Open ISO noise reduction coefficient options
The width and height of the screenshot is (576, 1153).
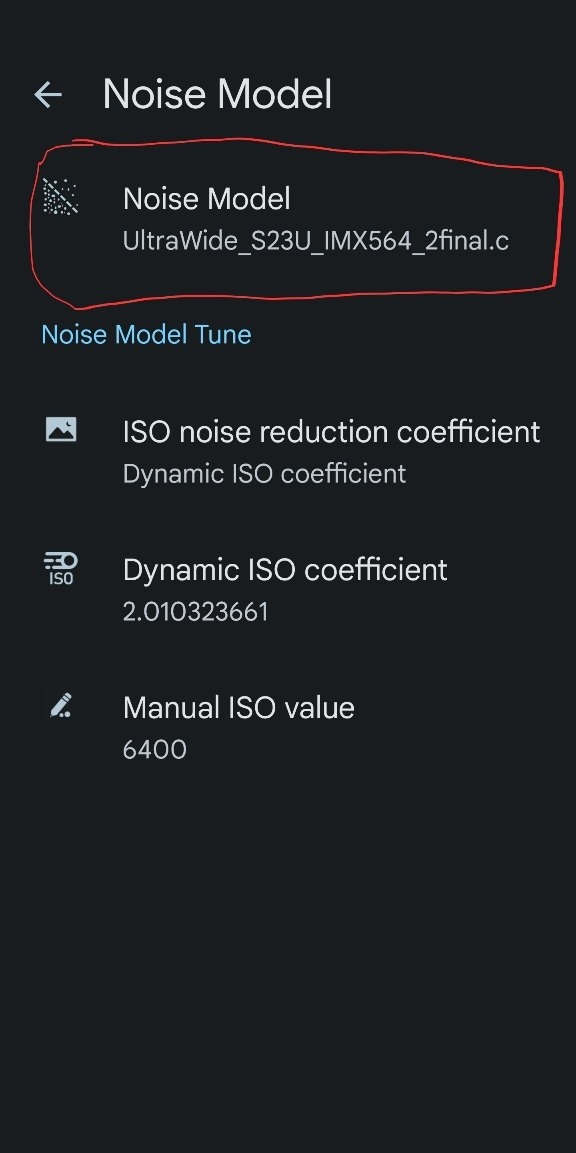[x=288, y=451]
